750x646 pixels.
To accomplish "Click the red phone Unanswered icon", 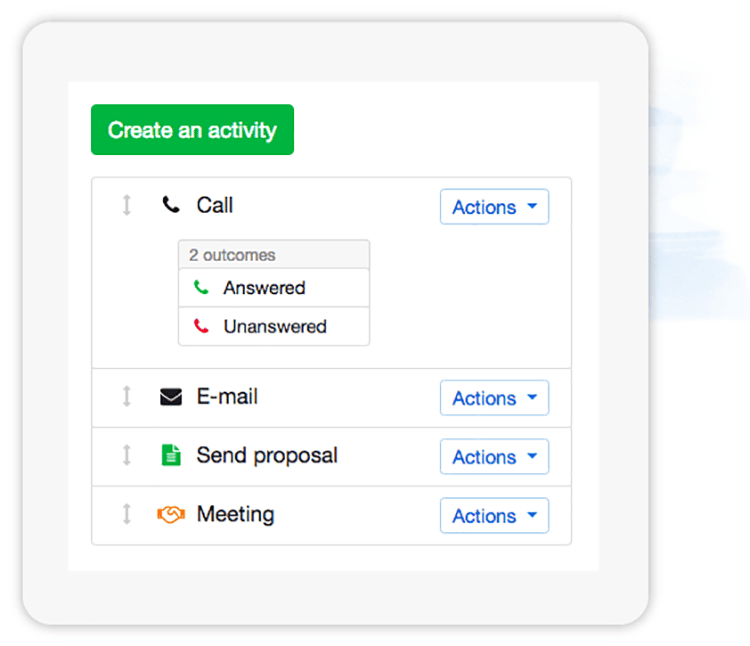I will point(201,326).
